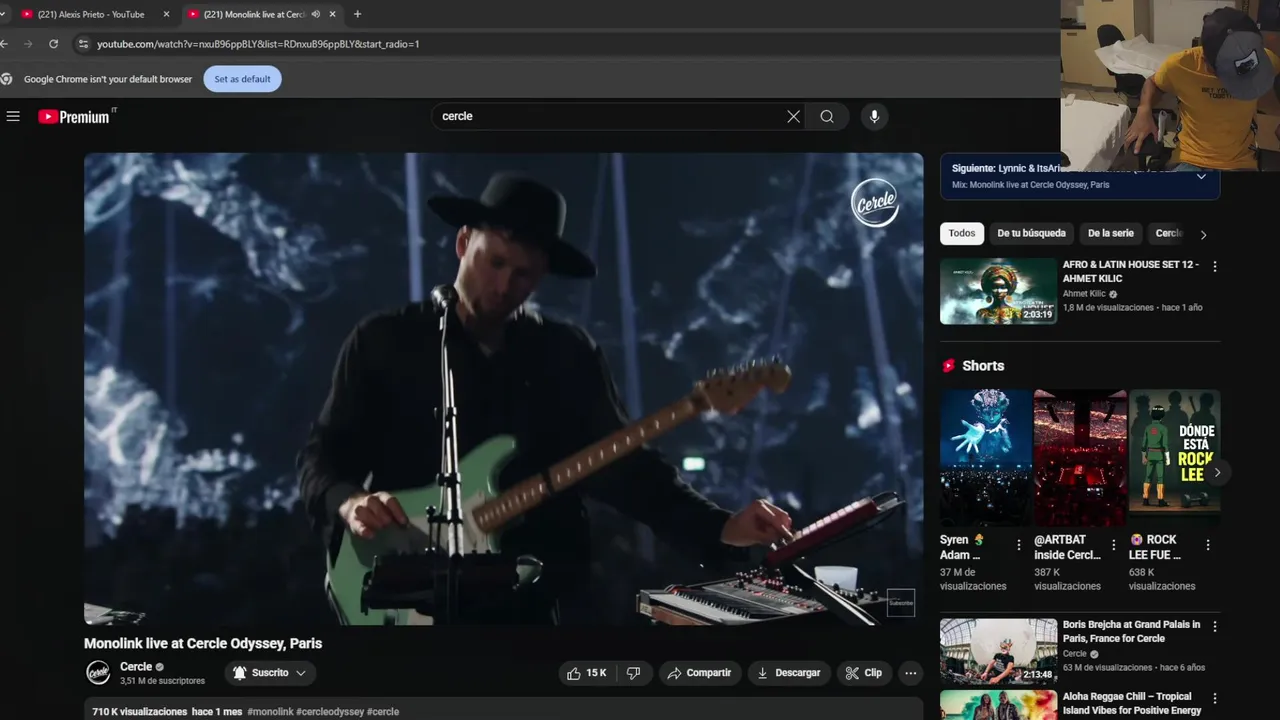Select the De tu búsqueda filter chip
1280x720 pixels.
(x=1031, y=233)
